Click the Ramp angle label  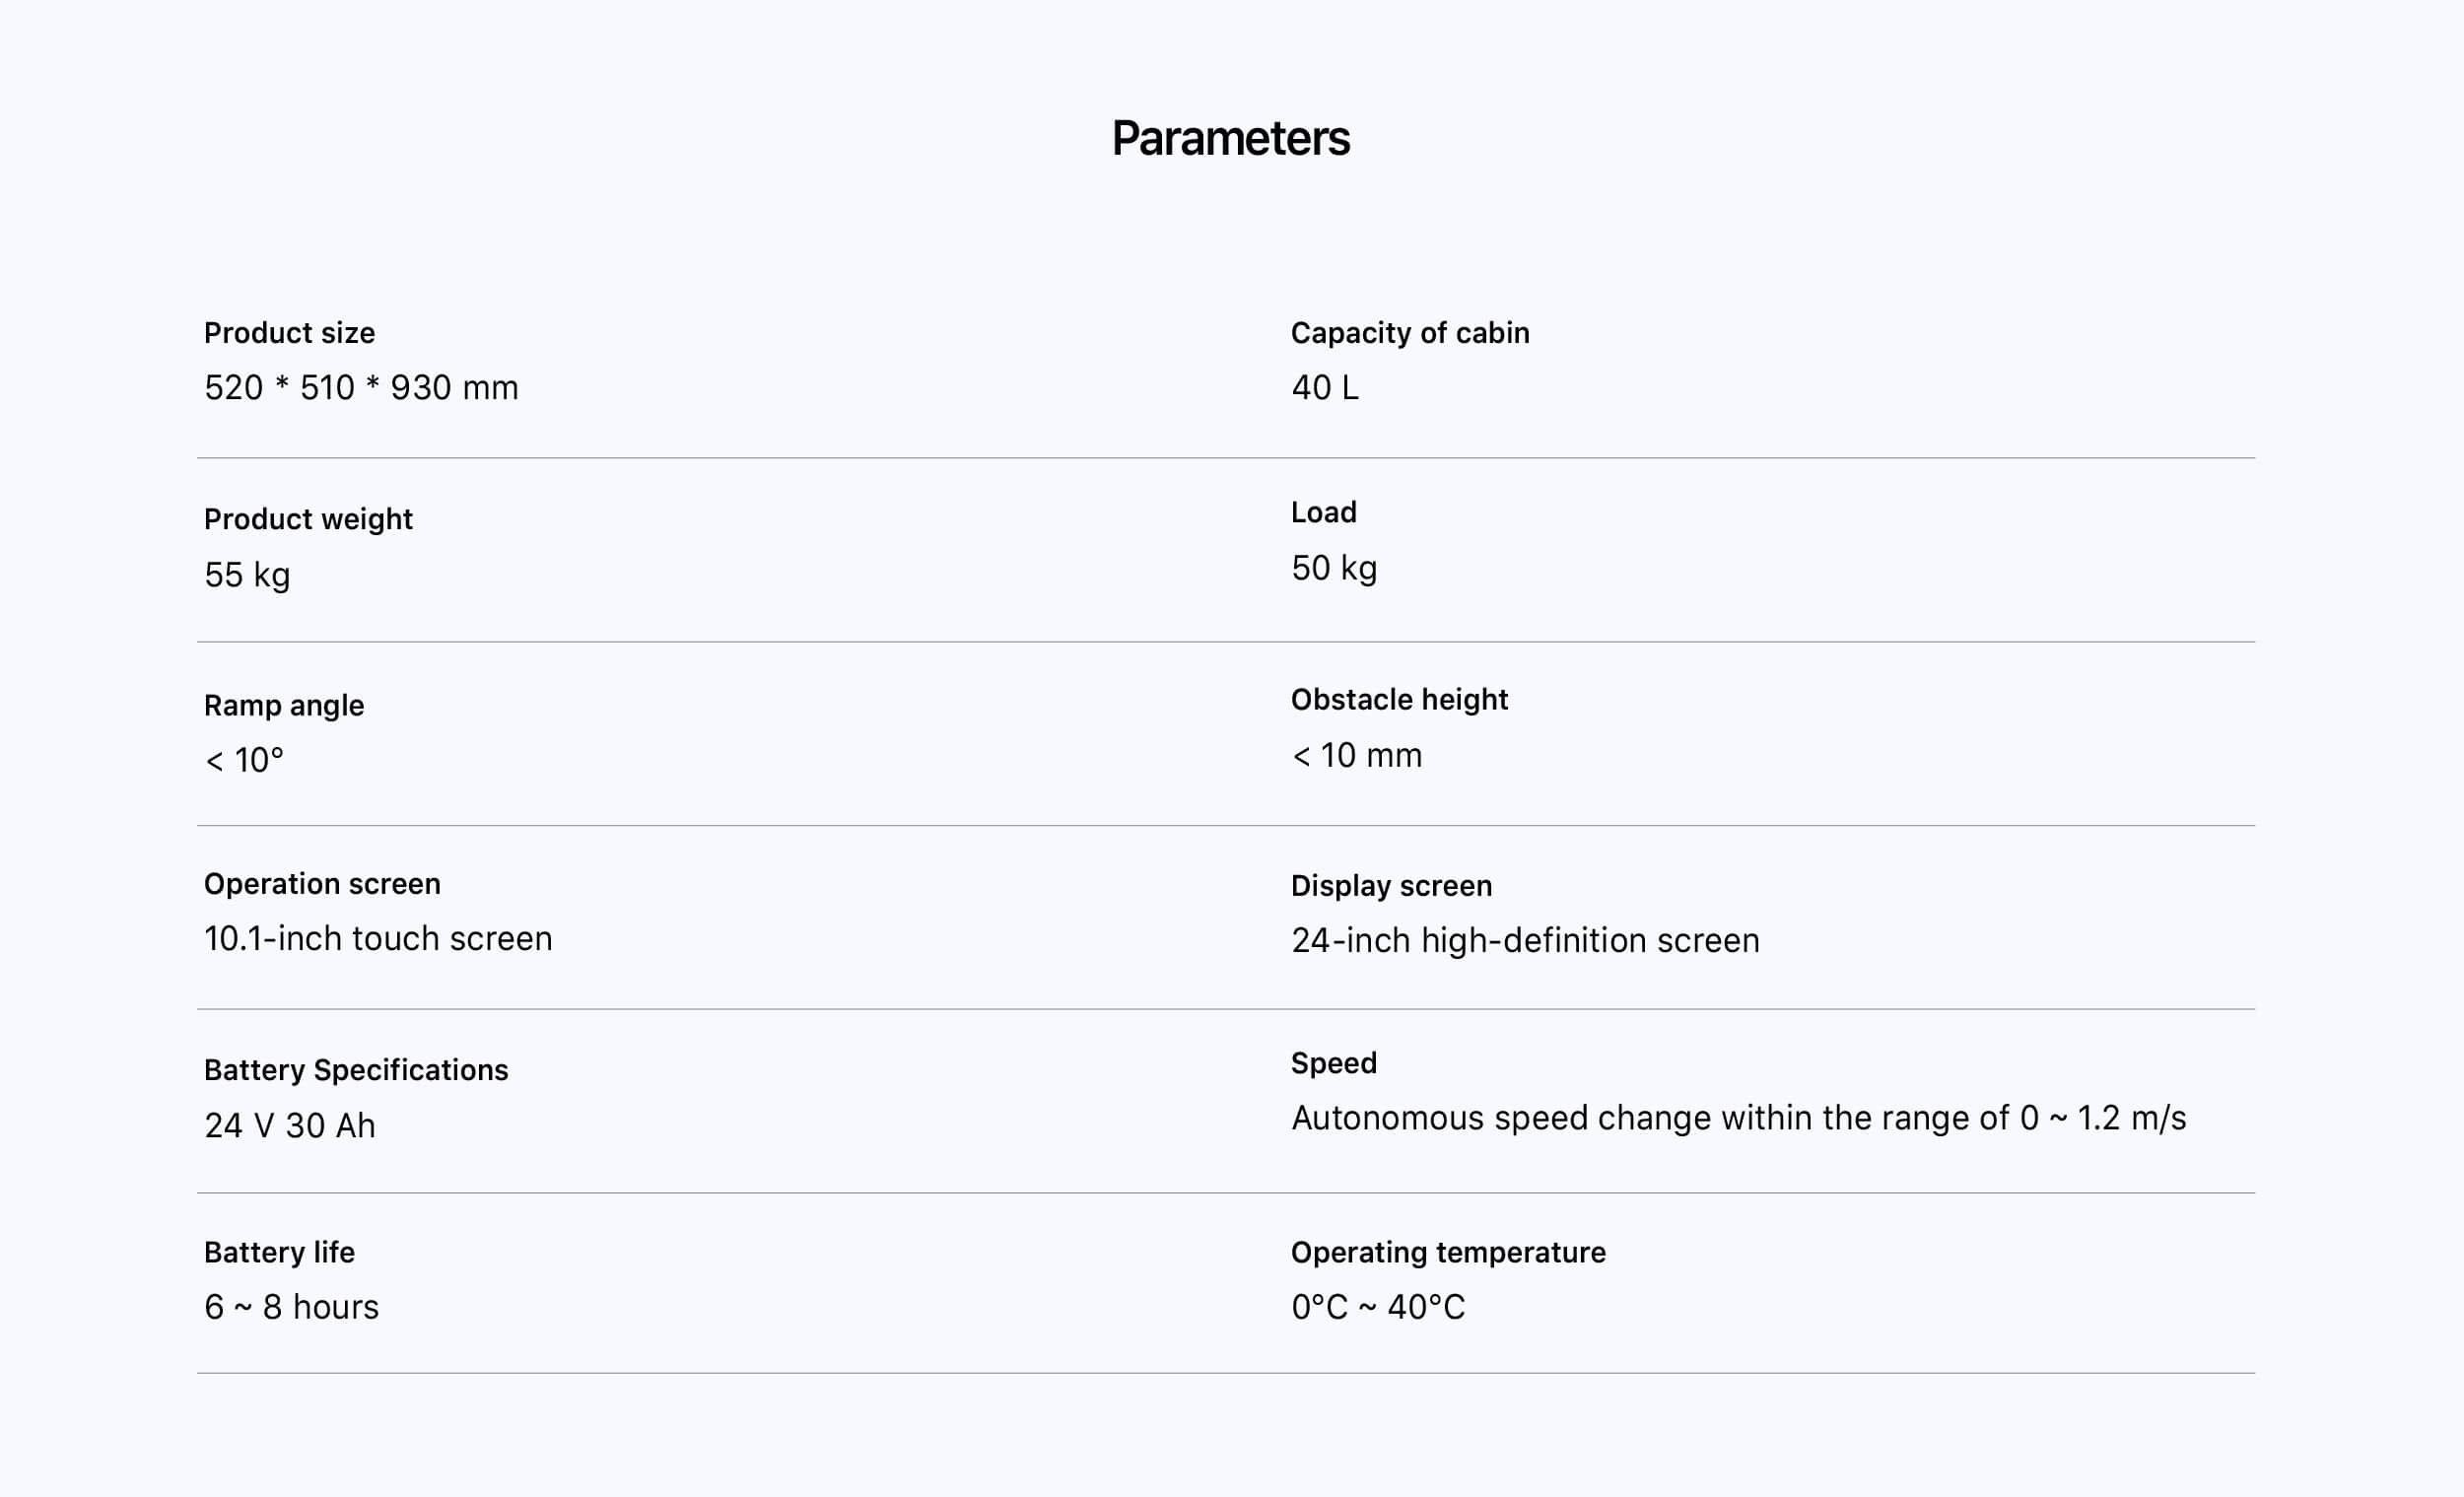[284, 705]
